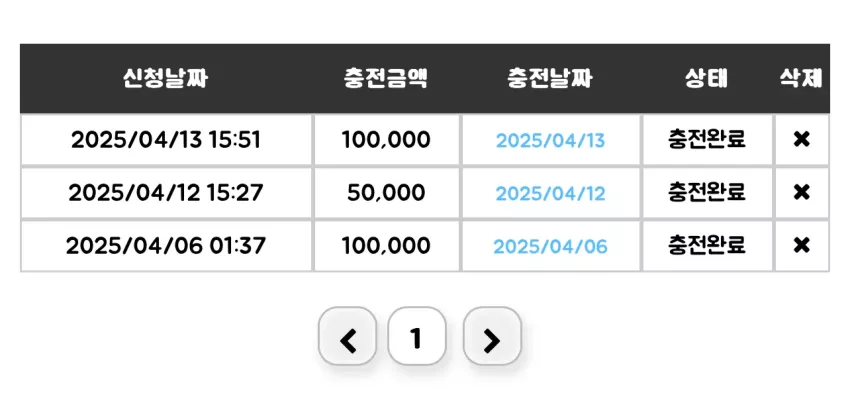Viewport: 850px width, 399px height.
Task: Select the 2025/04/13 15:51 request date cell
Action: pyautogui.click(x=166, y=140)
